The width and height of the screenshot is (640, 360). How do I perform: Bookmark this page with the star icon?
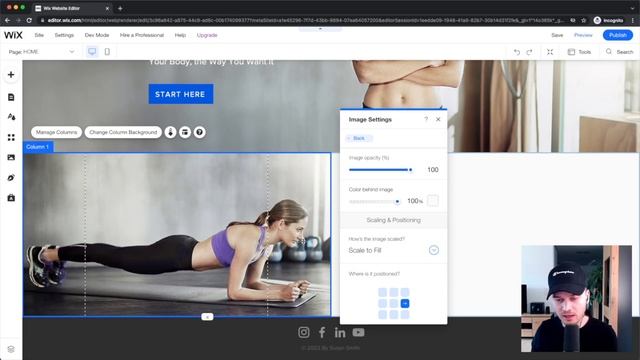pyautogui.click(x=584, y=20)
